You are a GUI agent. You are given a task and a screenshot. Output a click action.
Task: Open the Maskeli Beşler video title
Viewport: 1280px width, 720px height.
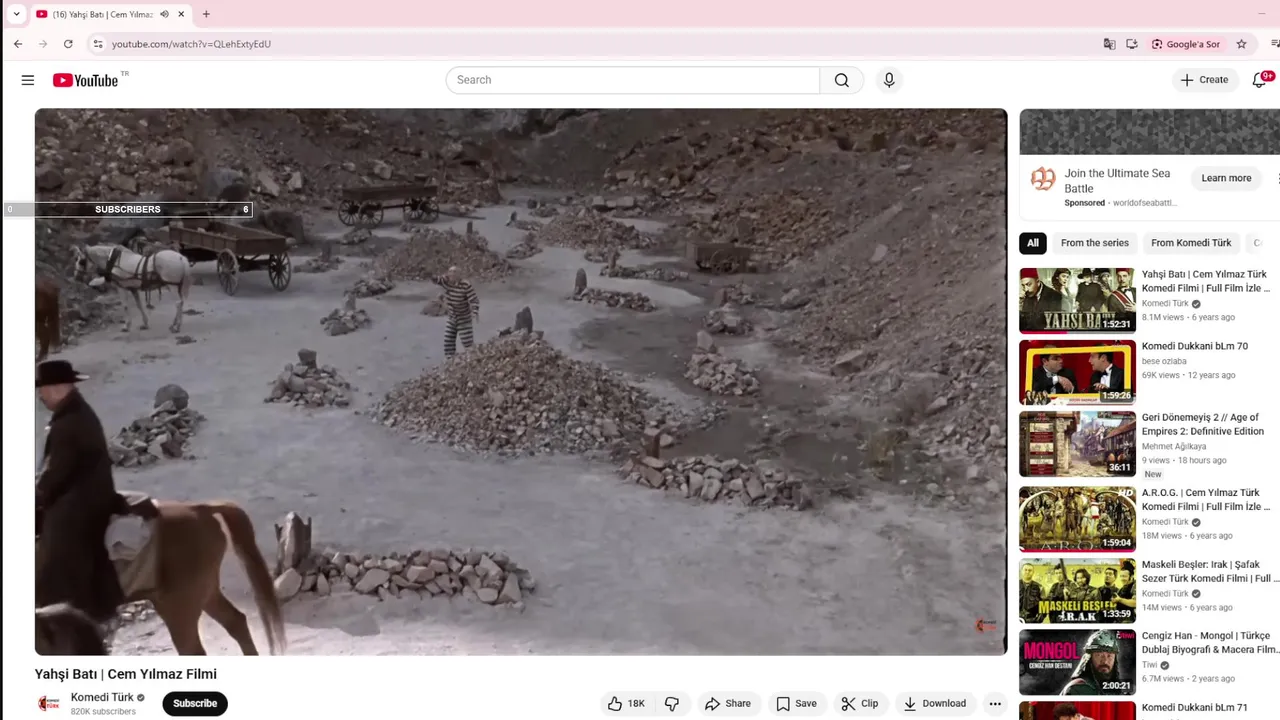(x=1210, y=571)
